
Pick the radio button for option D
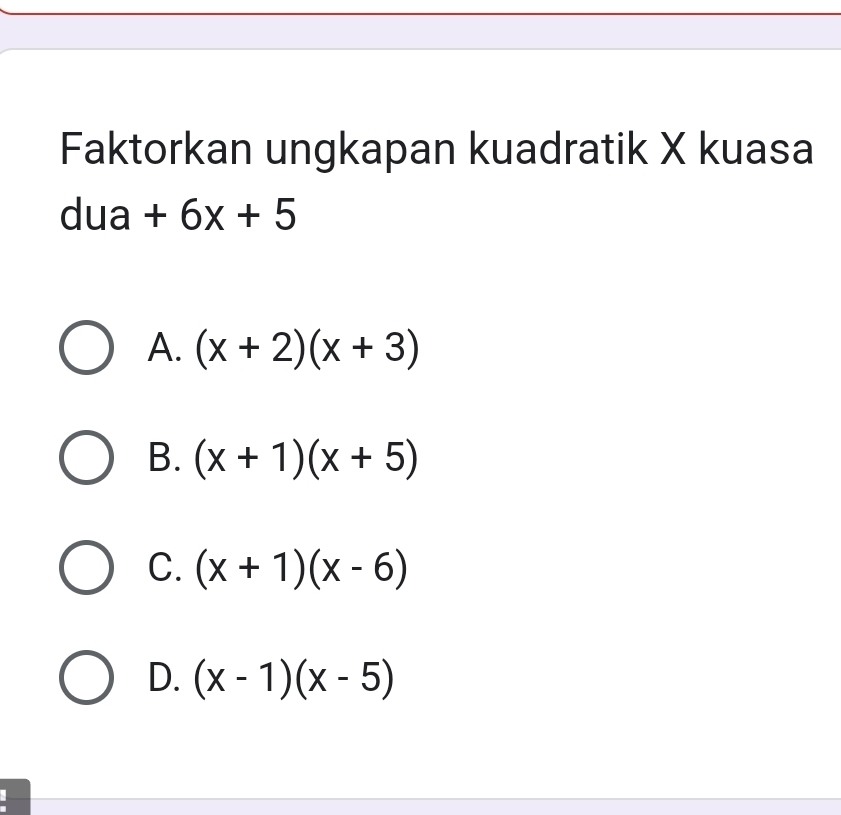click(x=89, y=680)
